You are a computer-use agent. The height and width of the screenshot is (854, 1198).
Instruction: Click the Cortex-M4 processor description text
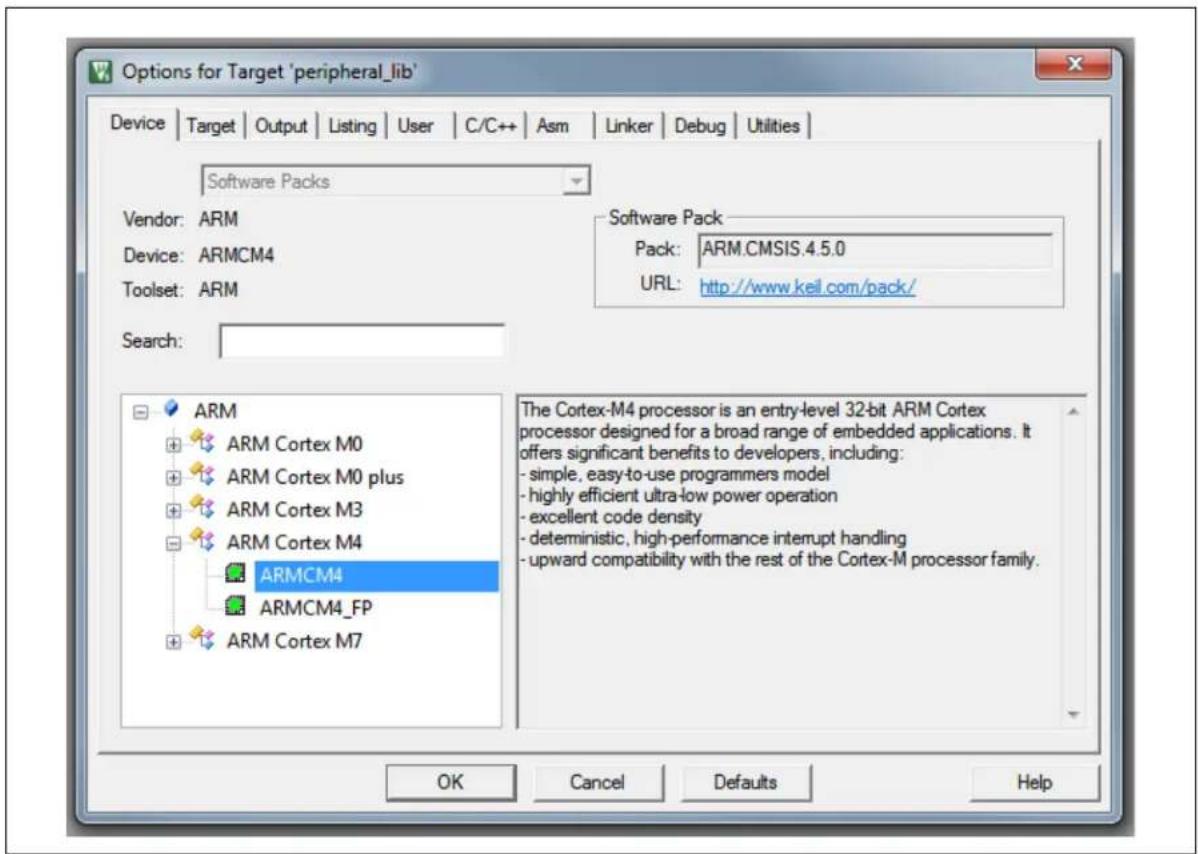[x=779, y=484]
